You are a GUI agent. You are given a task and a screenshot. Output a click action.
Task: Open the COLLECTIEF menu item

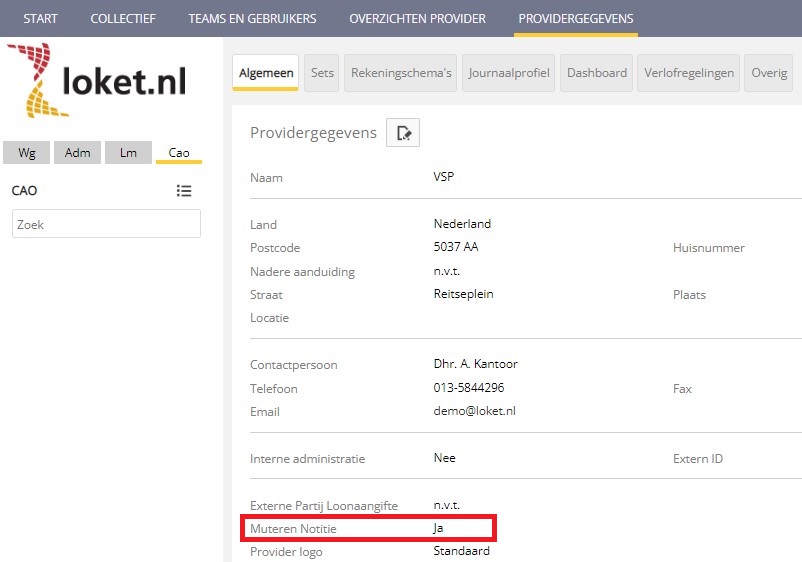point(123,18)
